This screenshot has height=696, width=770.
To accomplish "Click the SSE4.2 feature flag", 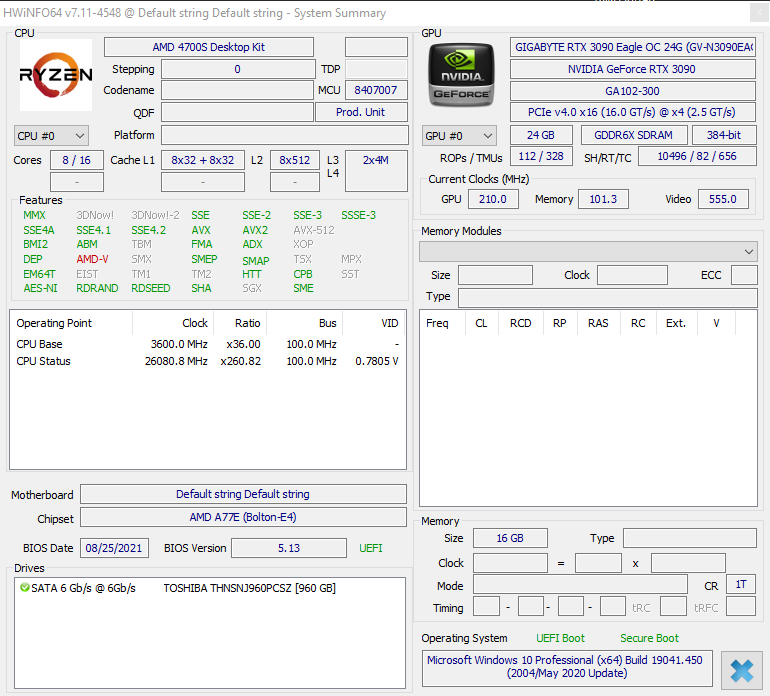I will tap(149, 230).
